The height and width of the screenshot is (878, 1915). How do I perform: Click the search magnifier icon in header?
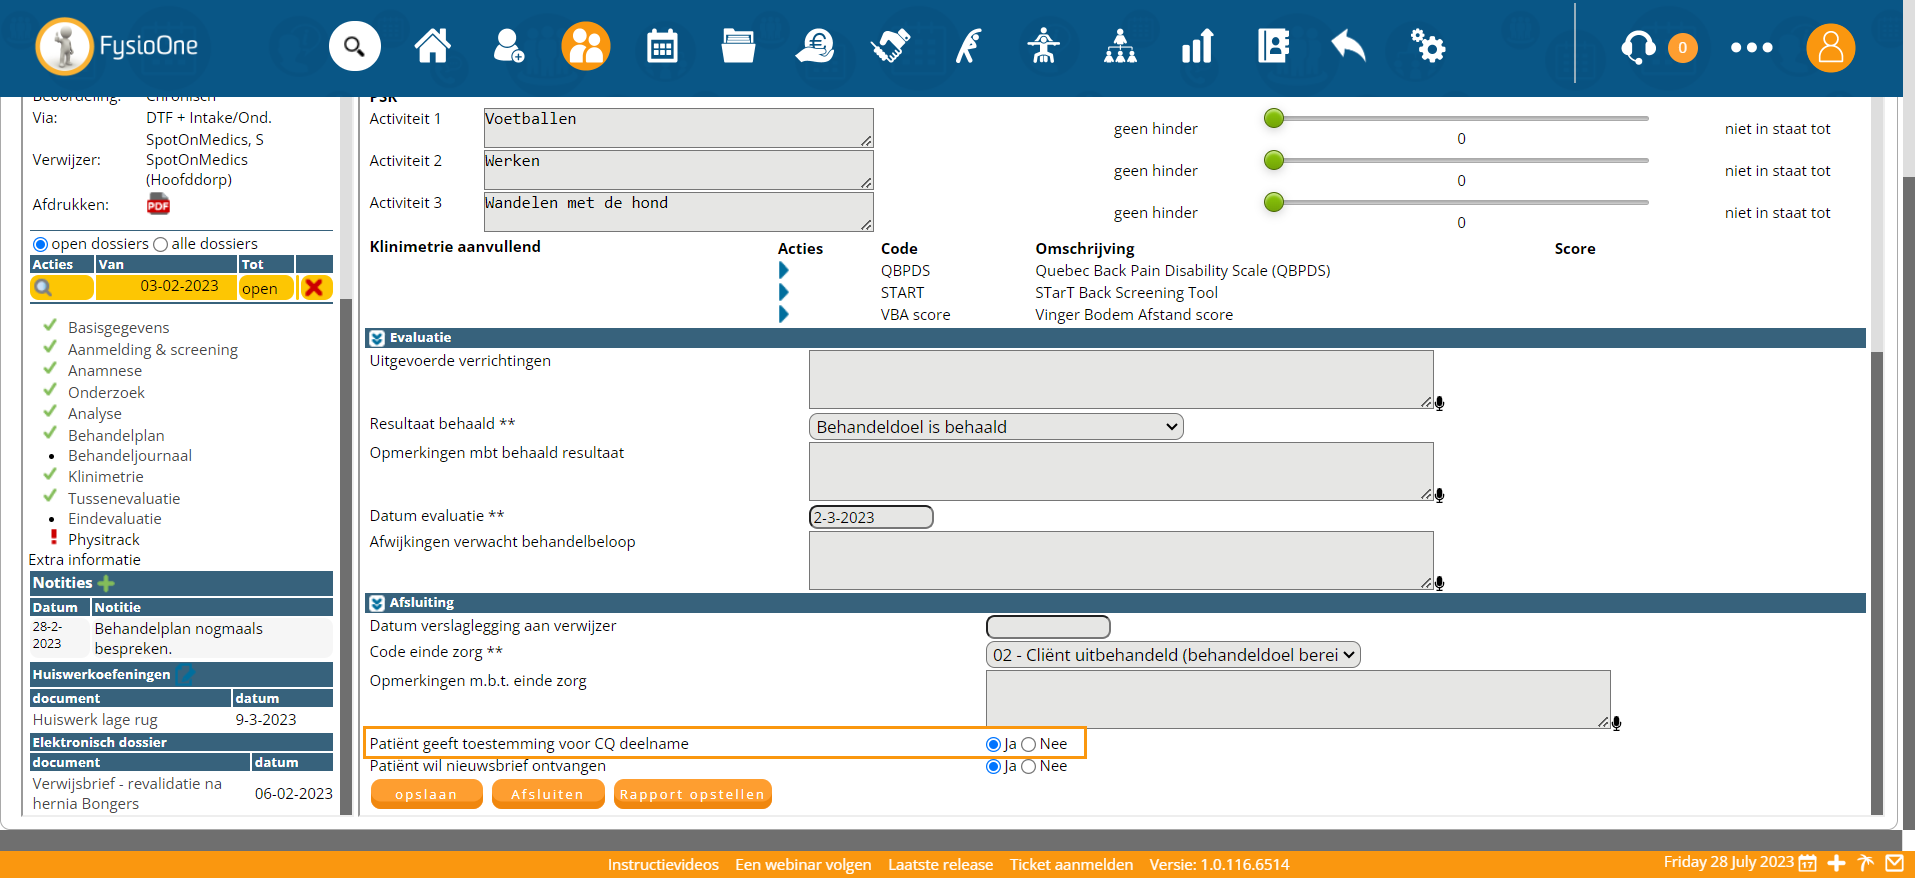(354, 46)
